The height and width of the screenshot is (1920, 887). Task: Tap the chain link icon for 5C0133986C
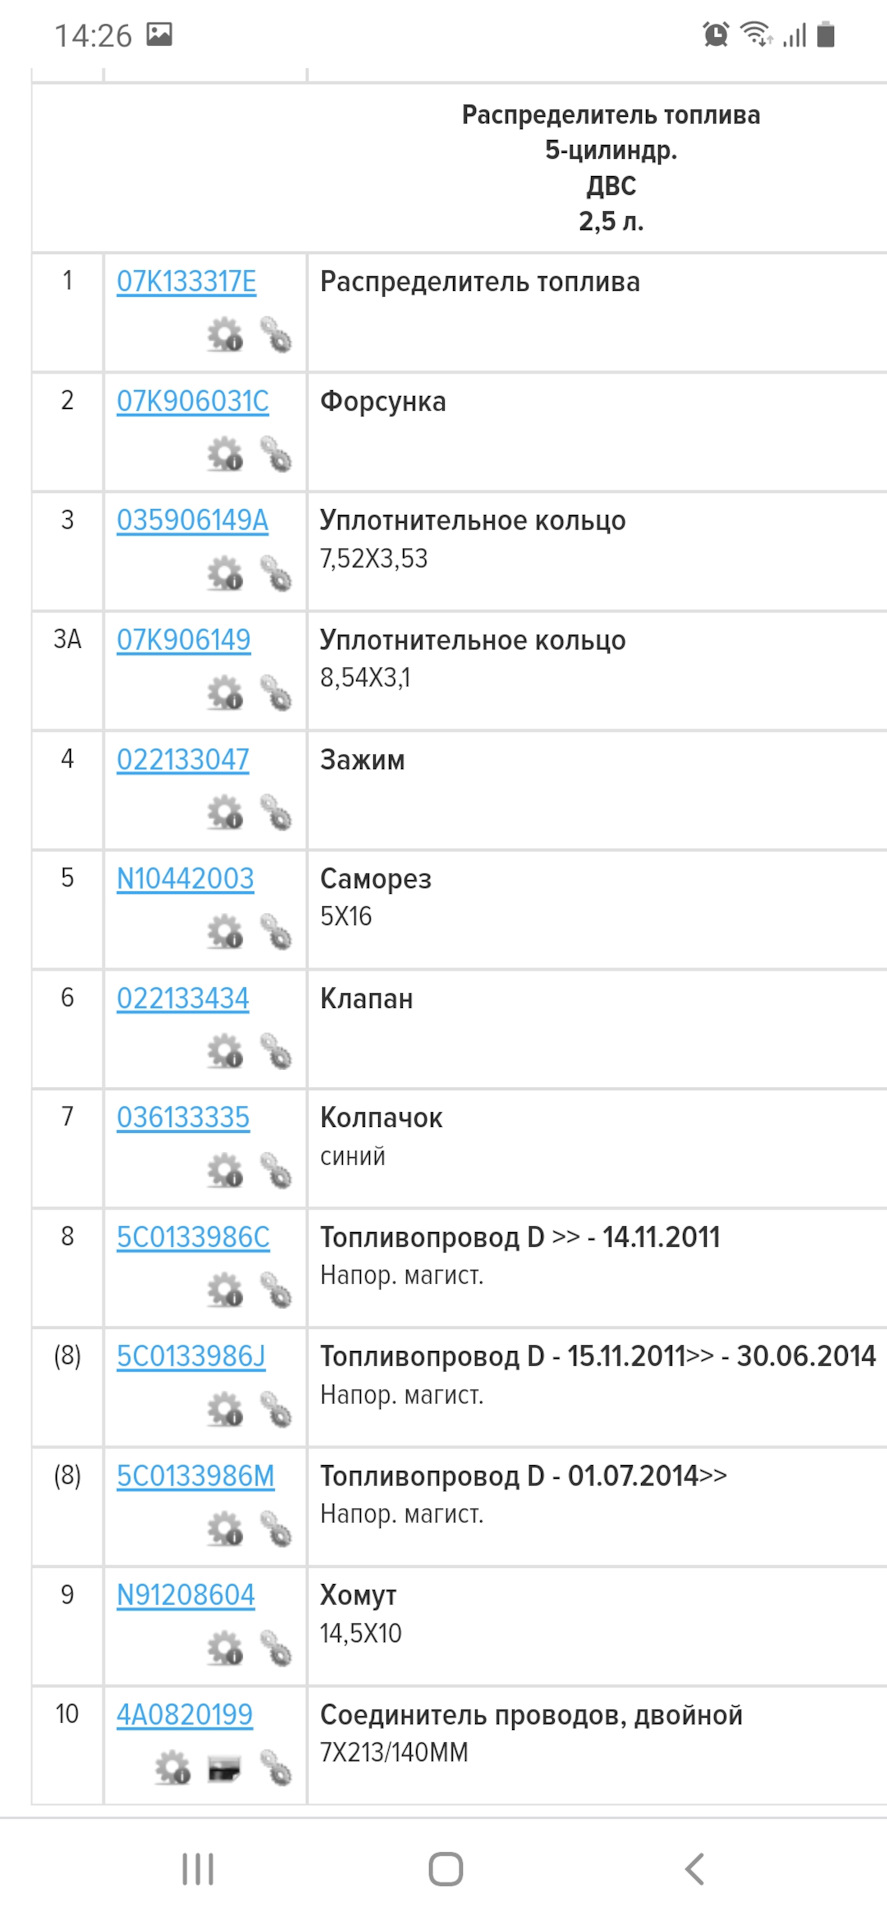276,1290
